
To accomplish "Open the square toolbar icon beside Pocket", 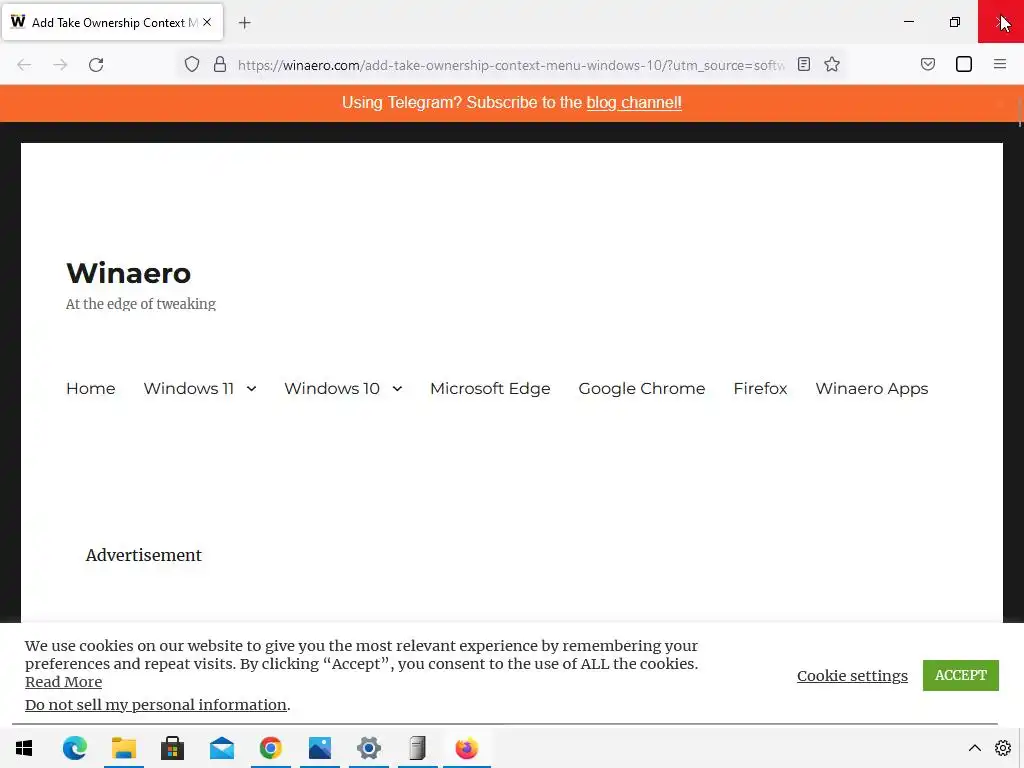I will click(964, 64).
